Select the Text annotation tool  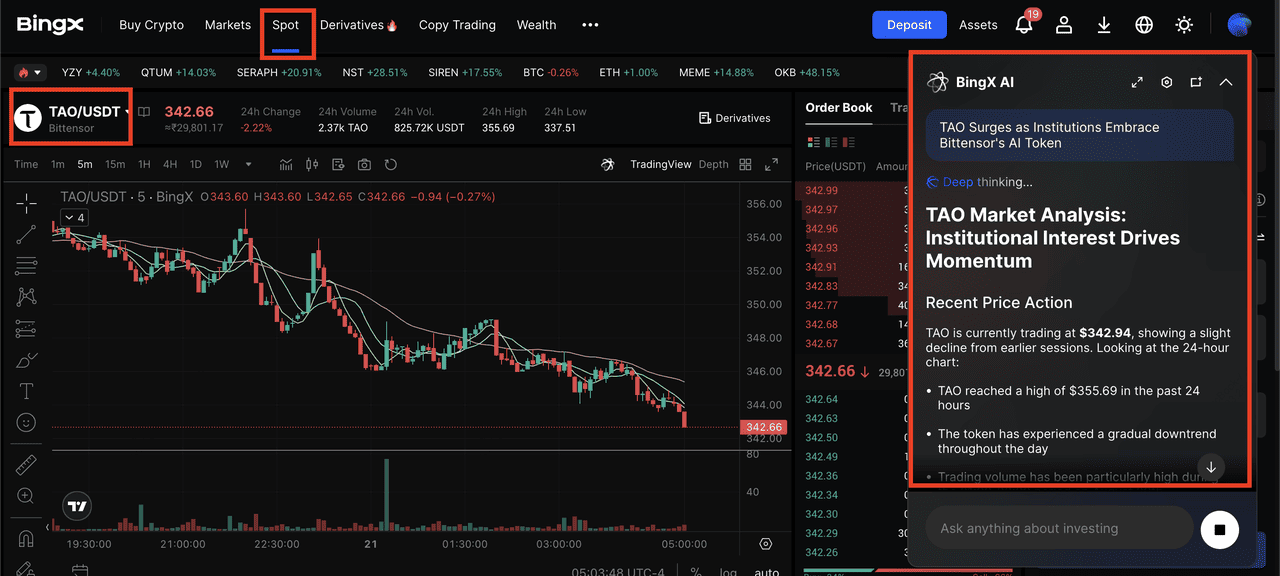27,391
